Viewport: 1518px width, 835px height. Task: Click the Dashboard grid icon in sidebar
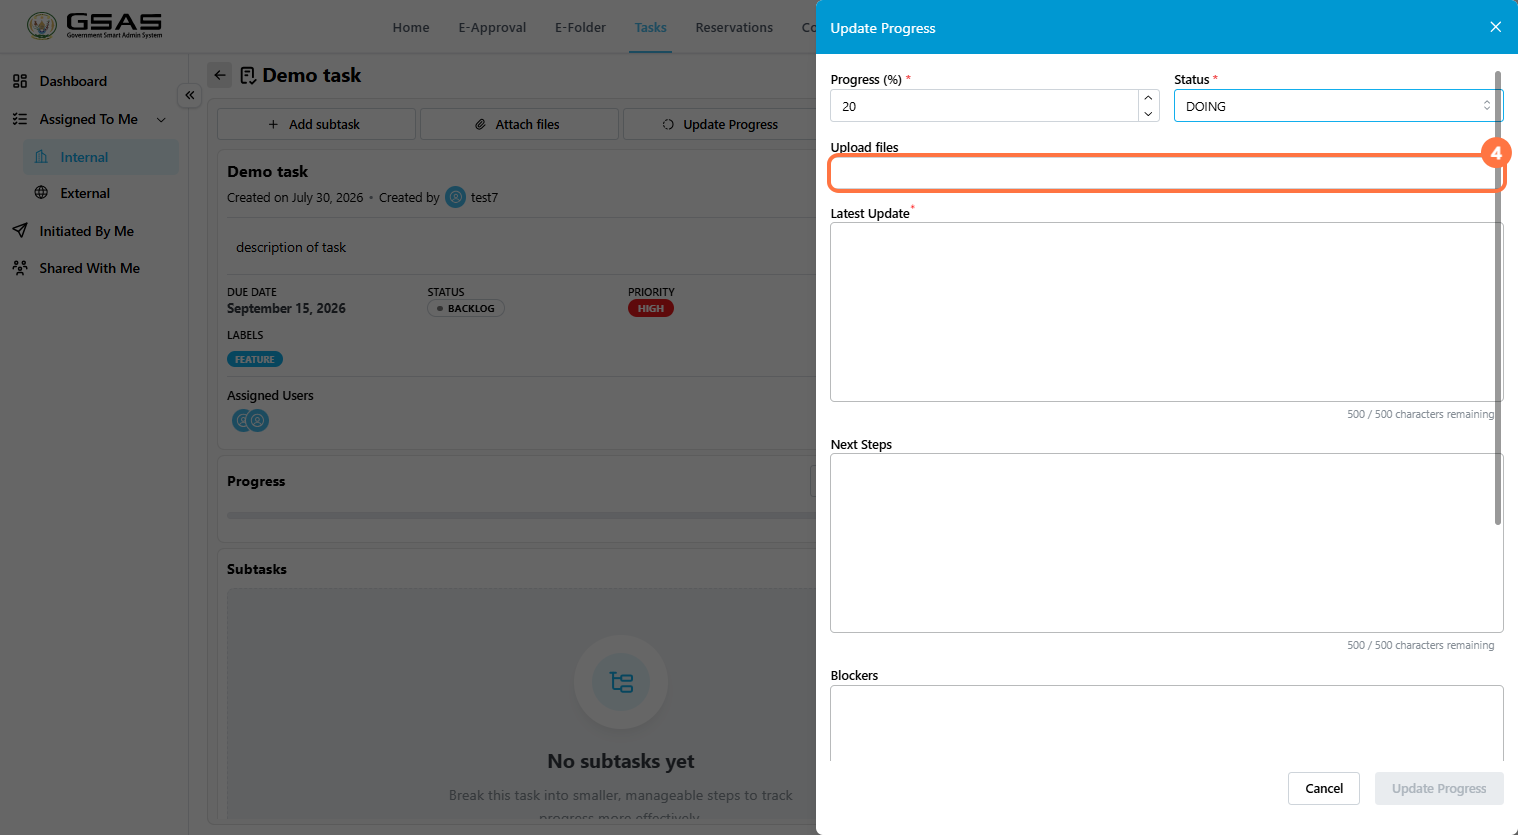20,81
